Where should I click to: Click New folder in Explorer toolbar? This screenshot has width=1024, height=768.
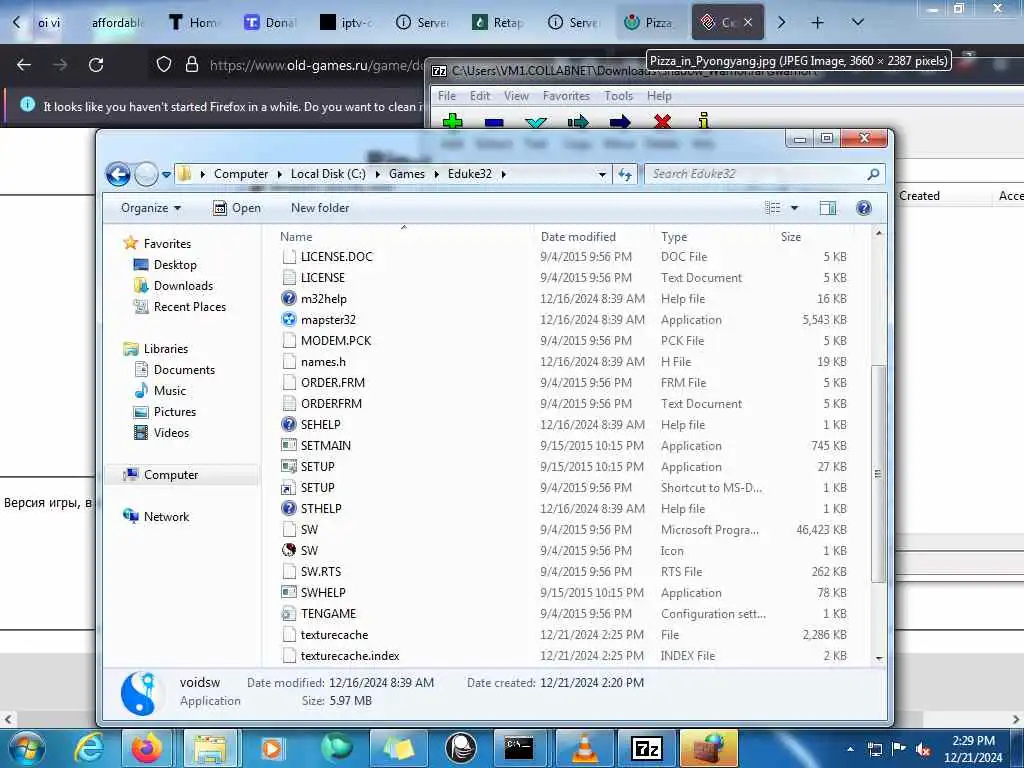pos(320,208)
